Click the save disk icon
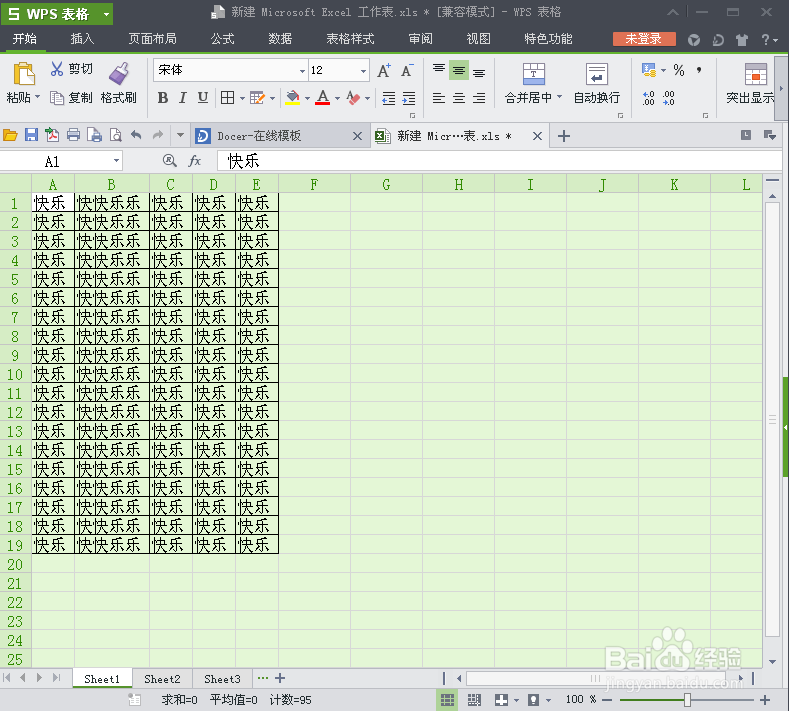Image resolution: width=789 pixels, height=711 pixels. pos(31,135)
